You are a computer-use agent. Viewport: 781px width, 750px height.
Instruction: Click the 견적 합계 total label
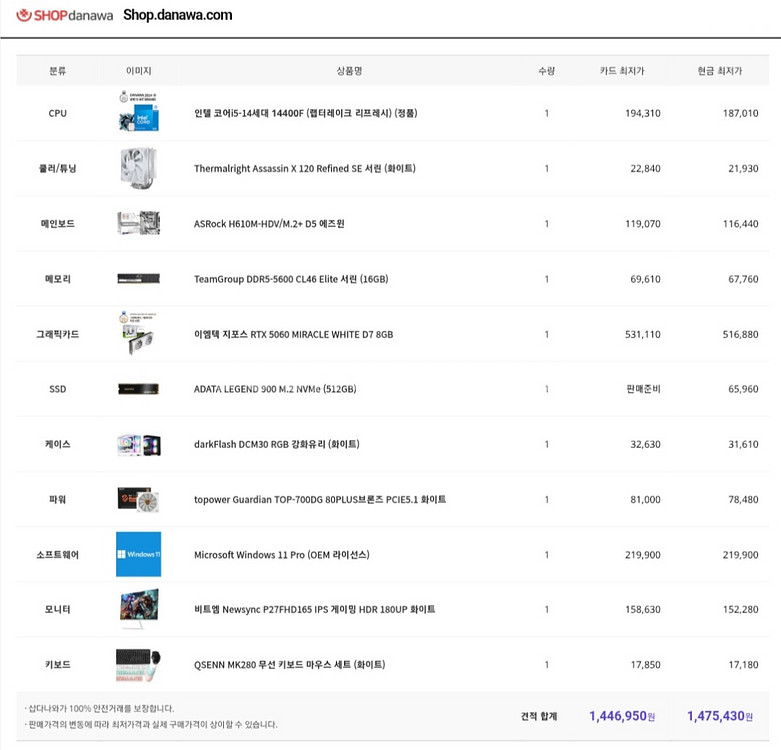(x=539, y=716)
